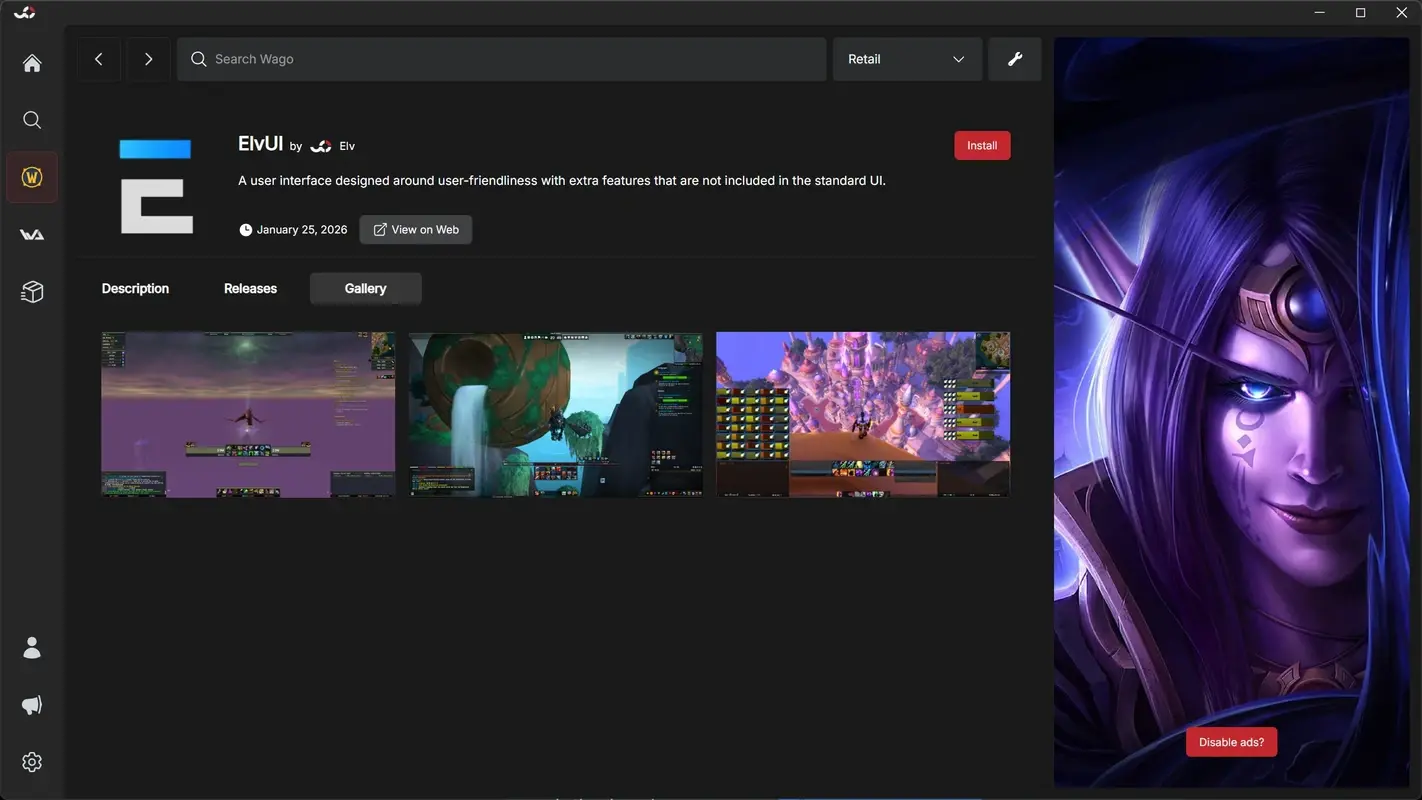Go to the Home page

(31, 62)
